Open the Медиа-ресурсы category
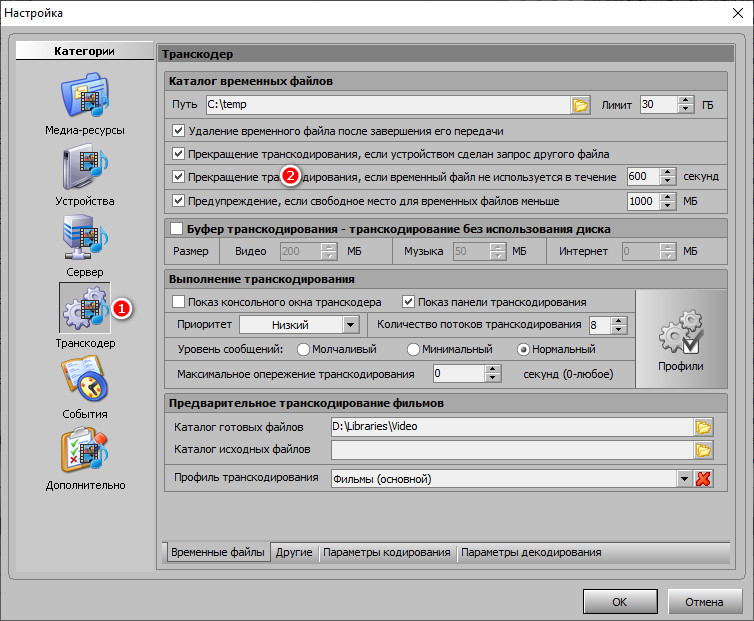This screenshot has width=754, height=621. pos(84,98)
